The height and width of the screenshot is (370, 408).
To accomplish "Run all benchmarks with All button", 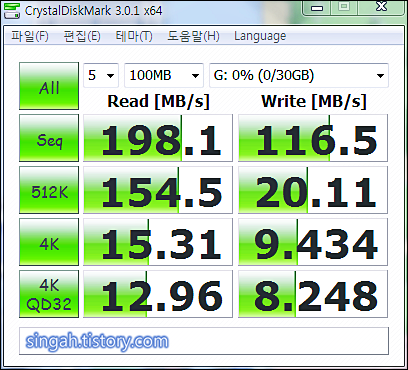I will (x=49, y=86).
